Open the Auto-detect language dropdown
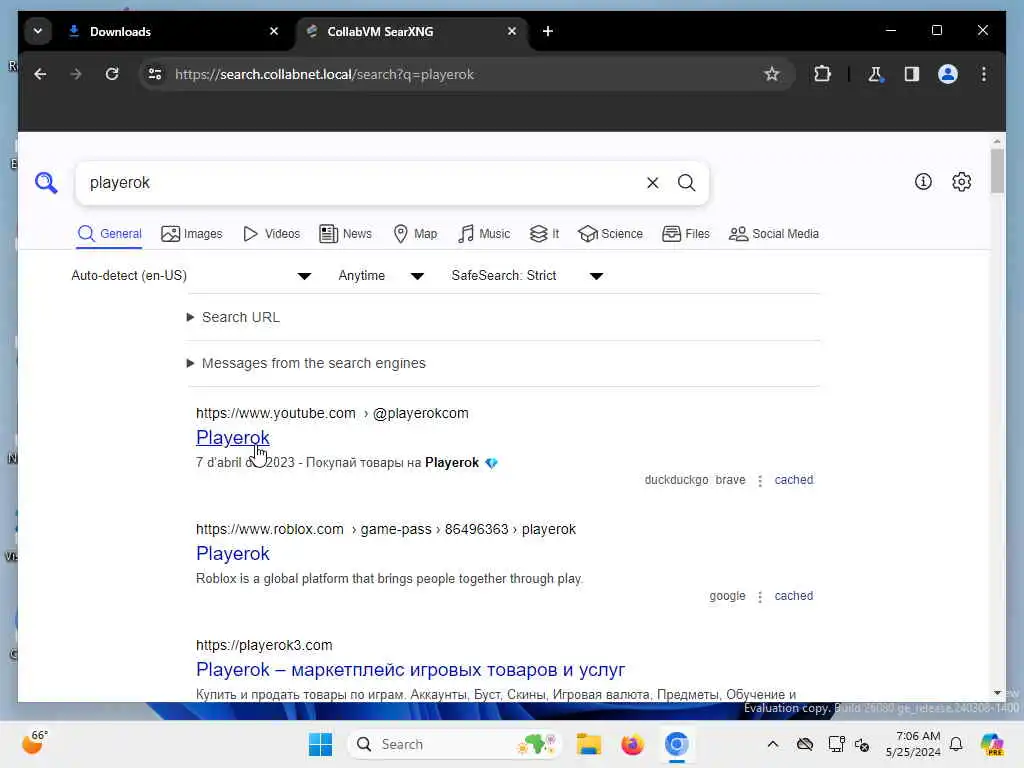Viewport: 1024px width, 768px height. coord(191,276)
